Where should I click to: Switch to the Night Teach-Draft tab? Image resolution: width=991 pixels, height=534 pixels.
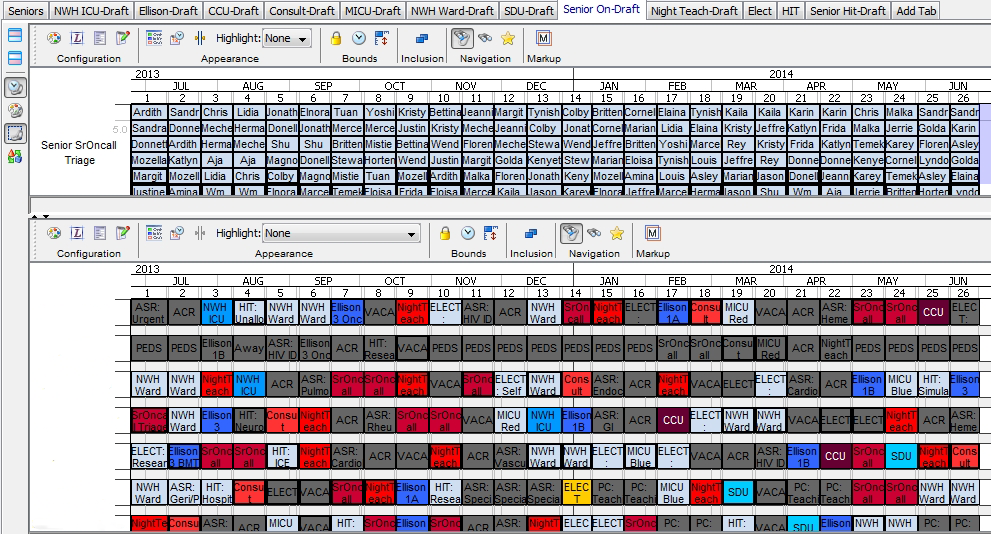tap(693, 11)
